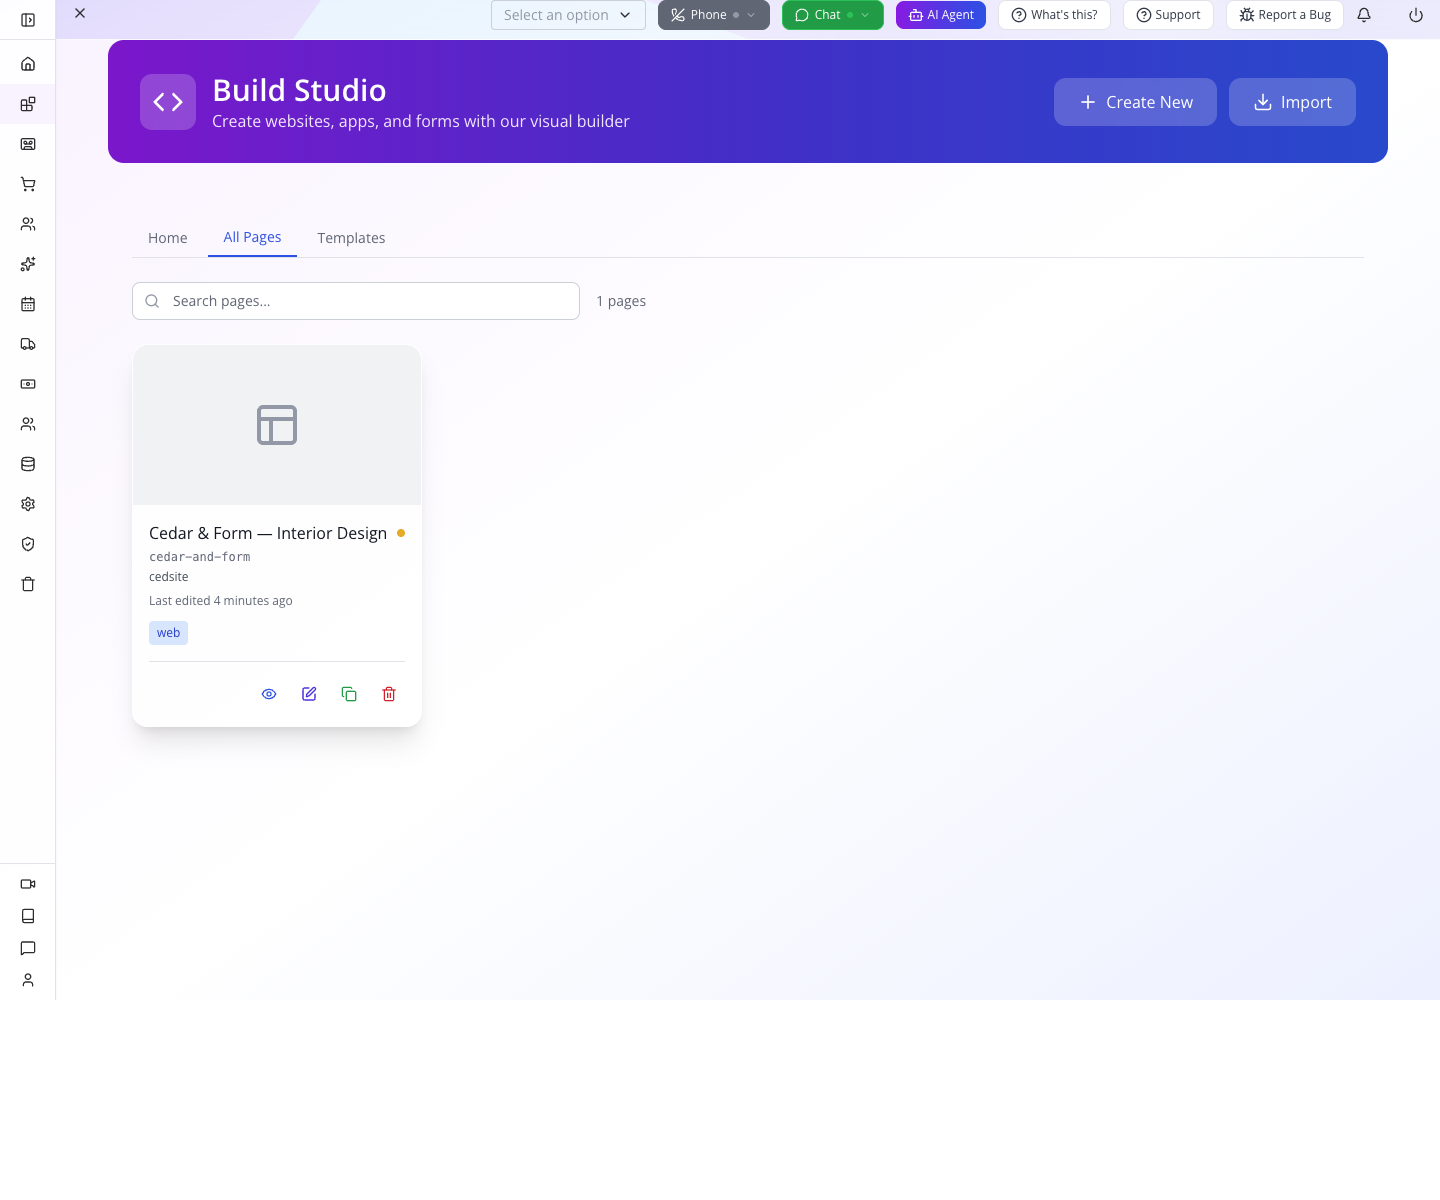Image resolution: width=1440 pixels, height=1200 pixels.
Task: Open the book documentation sidebar icon
Action: (x=28, y=916)
